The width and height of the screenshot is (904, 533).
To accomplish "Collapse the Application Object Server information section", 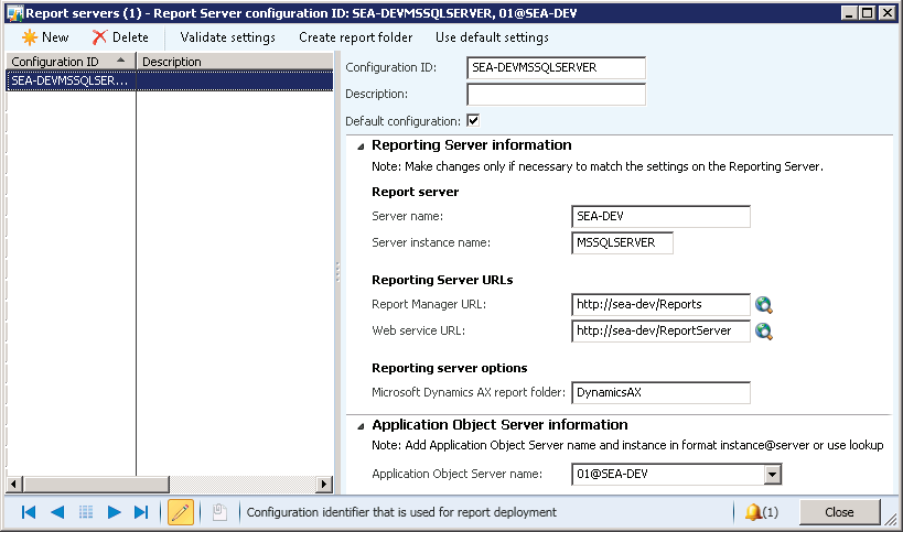I will [361, 427].
